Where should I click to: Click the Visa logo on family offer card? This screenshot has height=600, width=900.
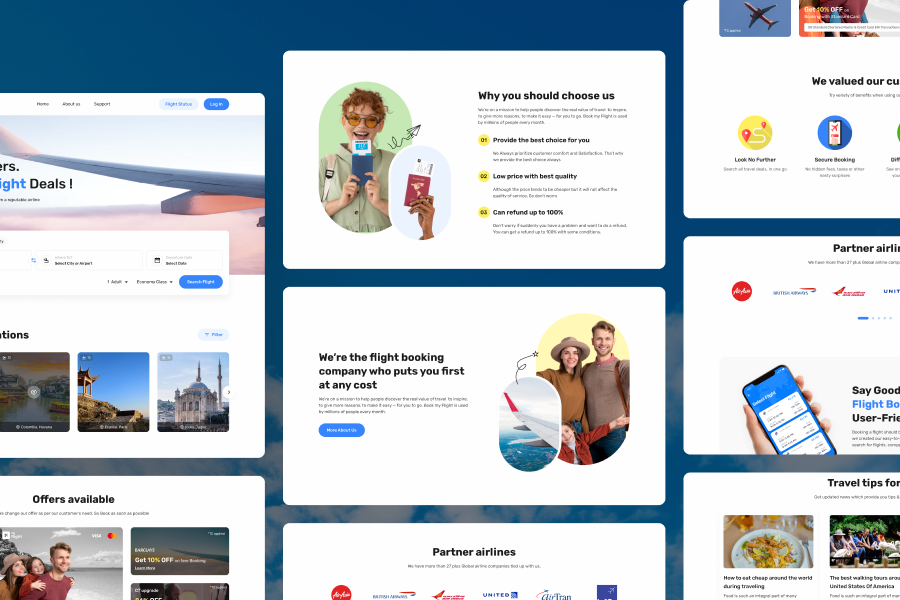coord(96,536)
